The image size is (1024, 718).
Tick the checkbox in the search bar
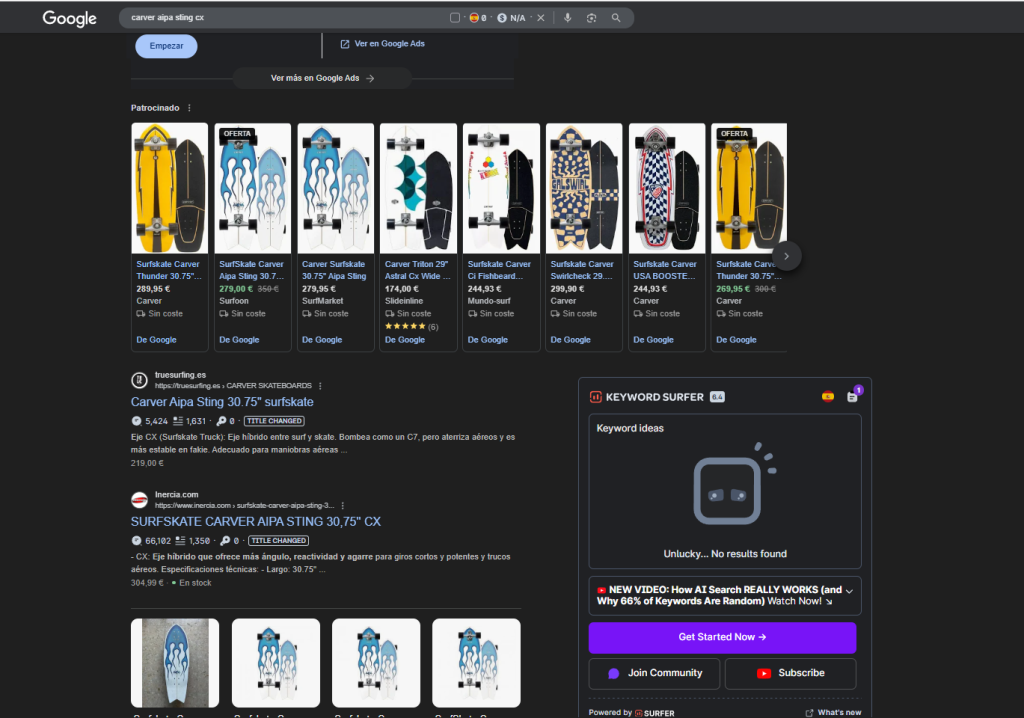(455, 18)
